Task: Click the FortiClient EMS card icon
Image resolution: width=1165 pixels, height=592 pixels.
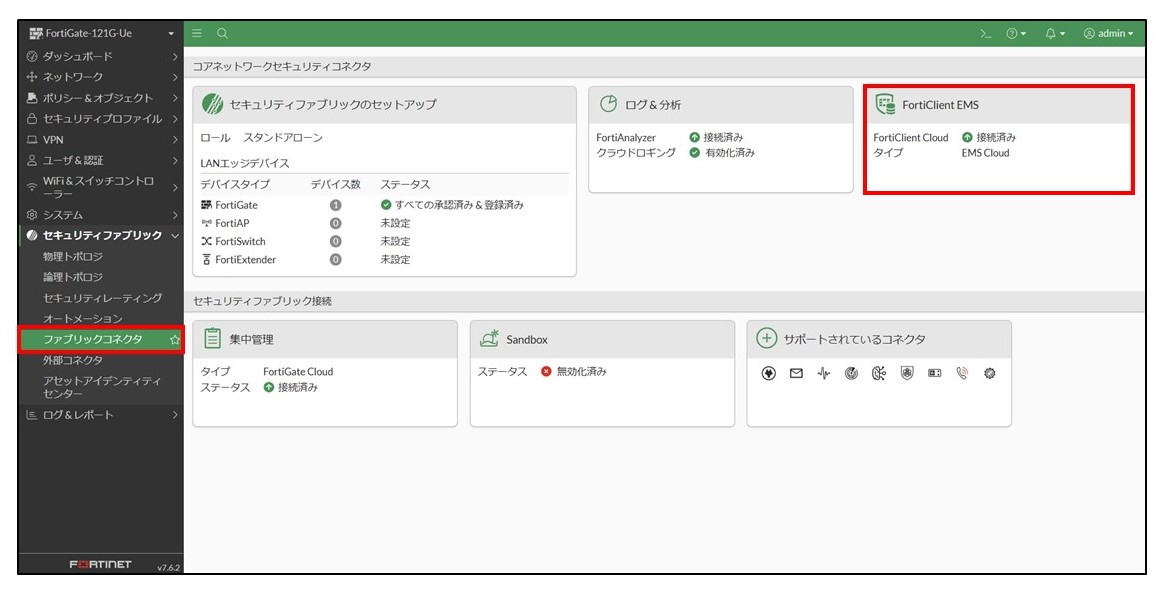Action: click(885, 104)
